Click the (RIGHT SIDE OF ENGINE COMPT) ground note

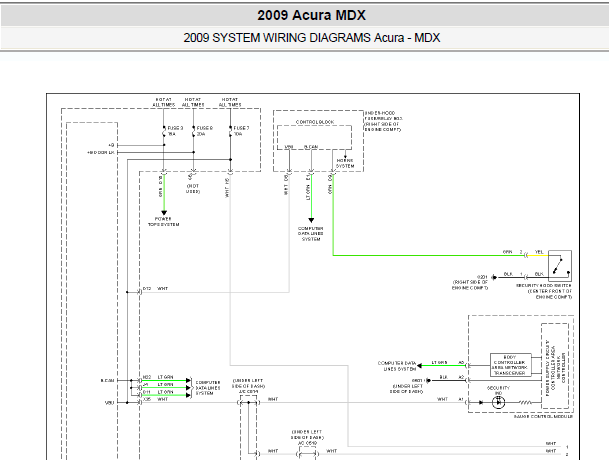(470, 285)
